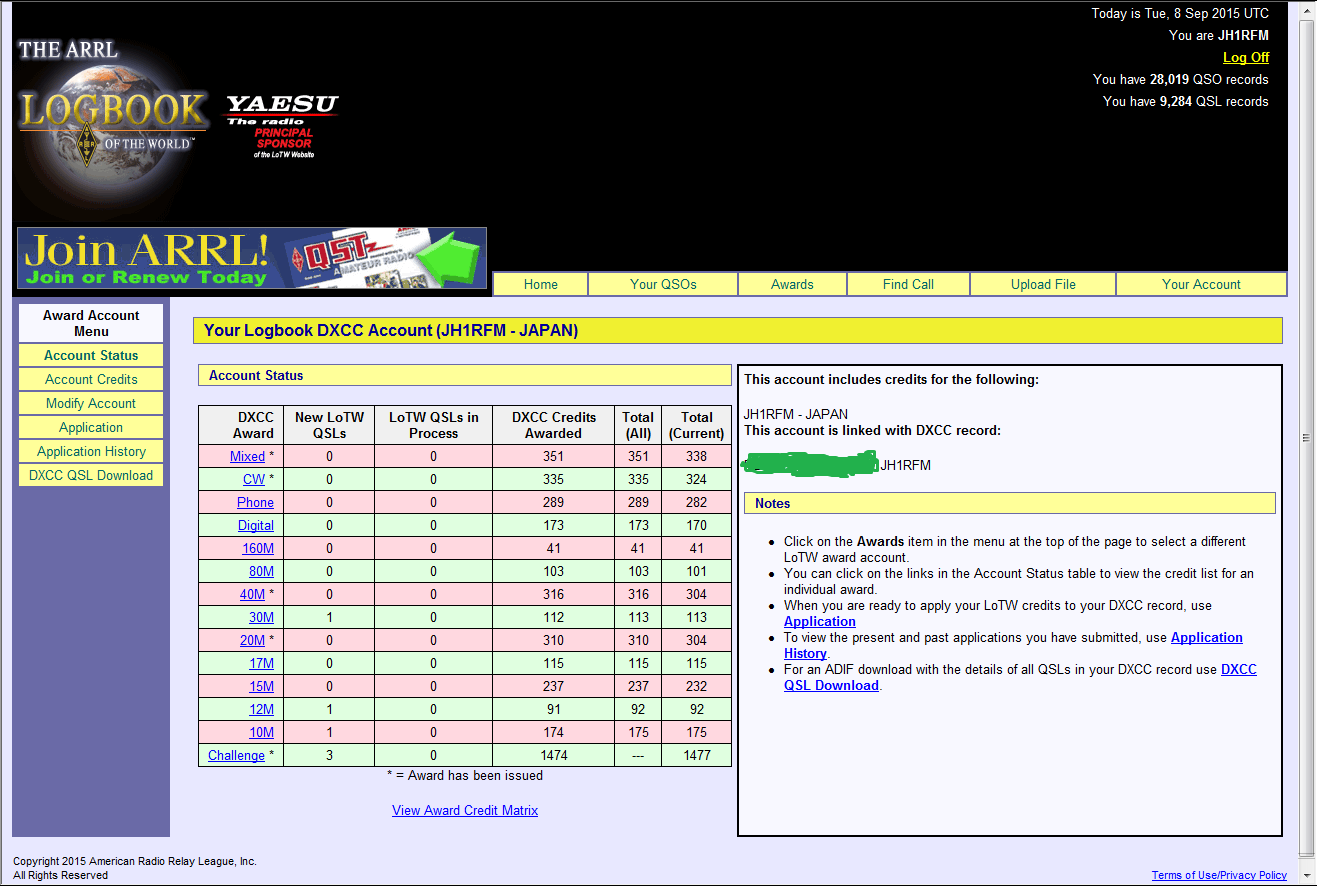Select Account Credits in sidebar menu
Screen dimensions: 1317x886
pyautogui.click(x=91, y=379)
